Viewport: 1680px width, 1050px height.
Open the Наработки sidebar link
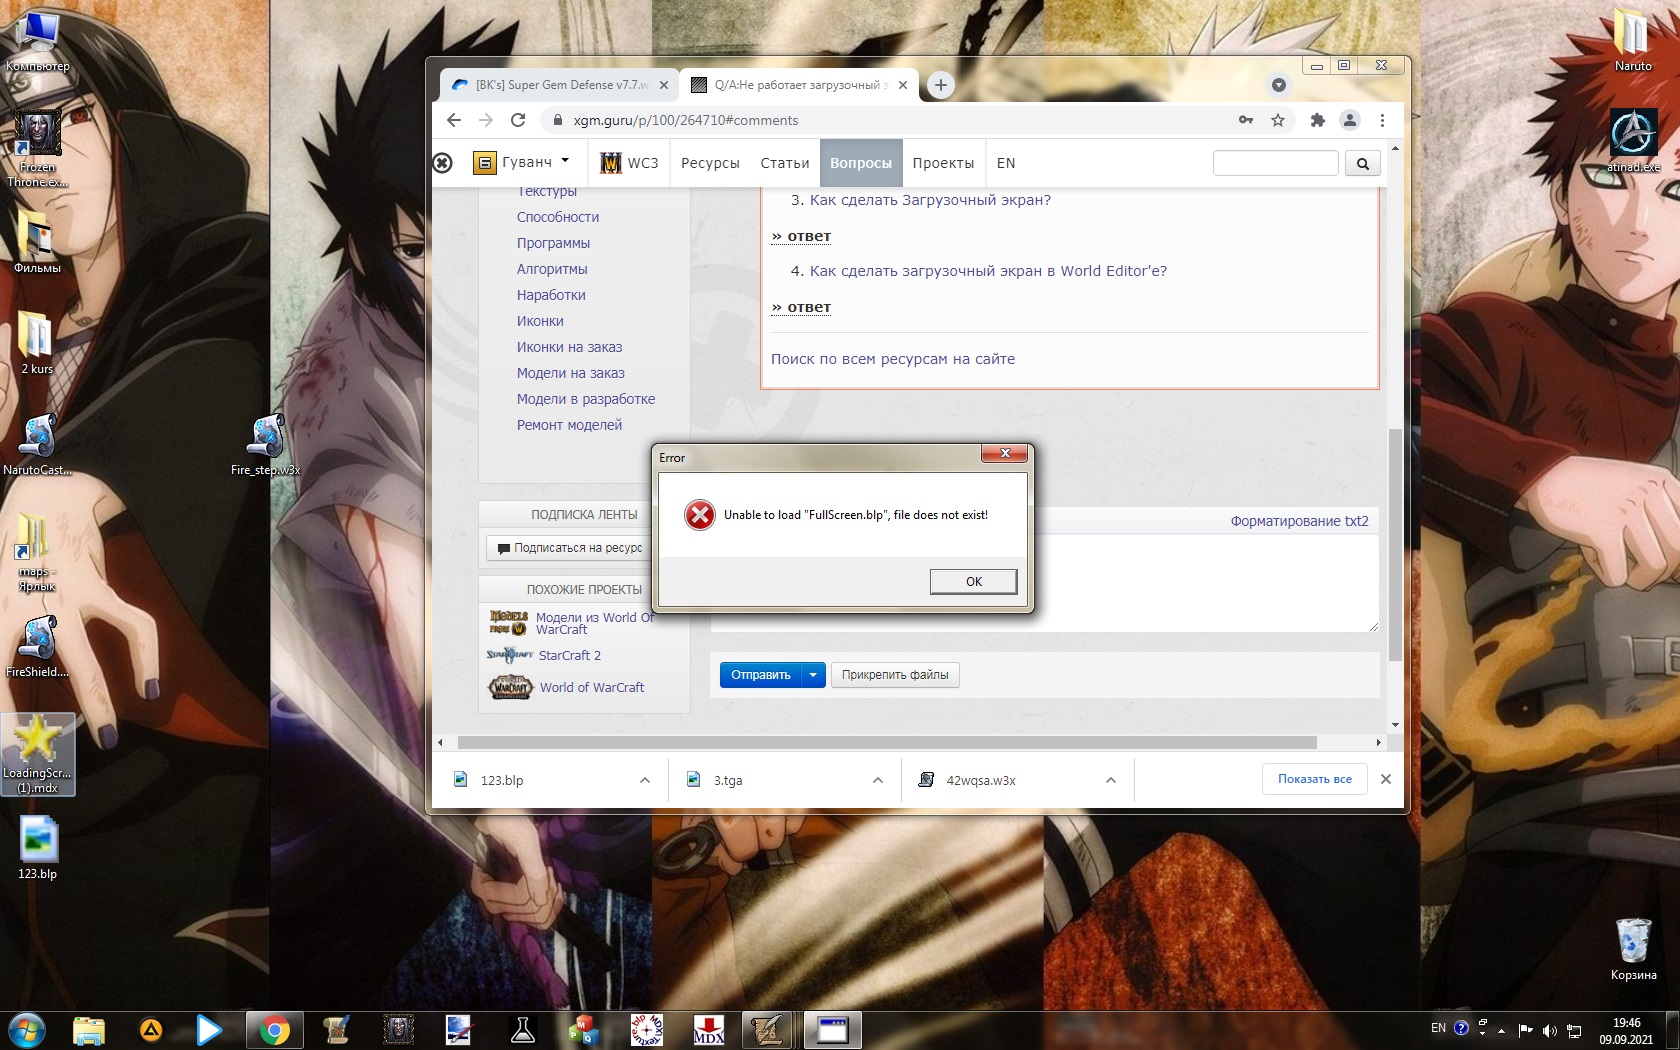pos(551,295)
